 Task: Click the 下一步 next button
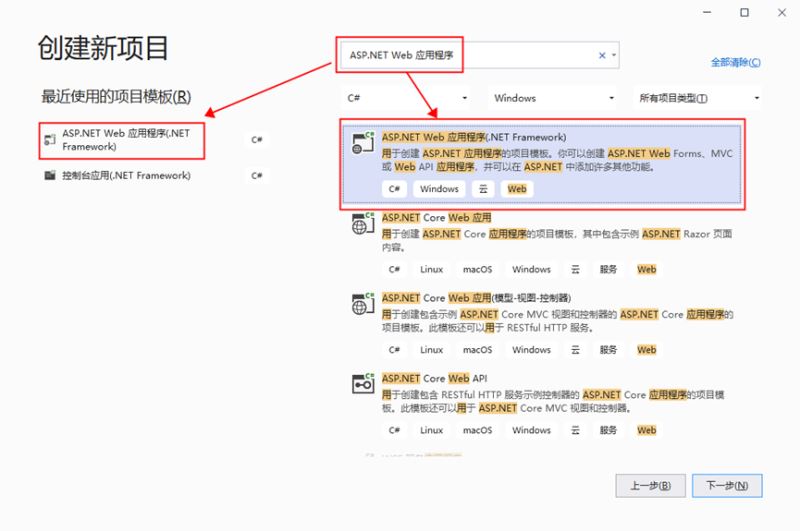point(727,486)
